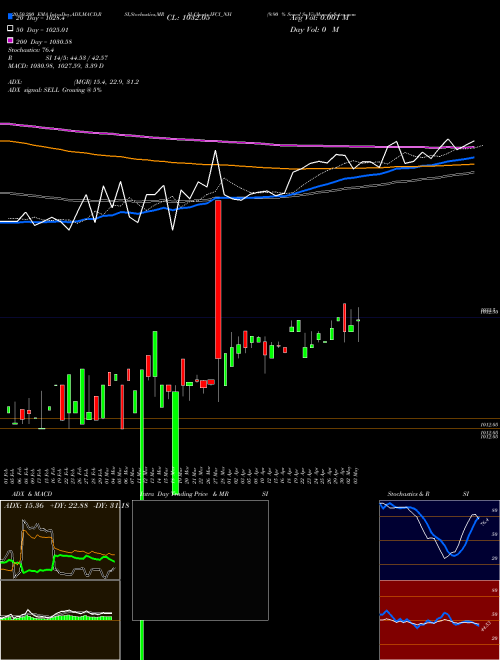
Task: Click the MACD values line in the header
Action: (x=56, y=66)
